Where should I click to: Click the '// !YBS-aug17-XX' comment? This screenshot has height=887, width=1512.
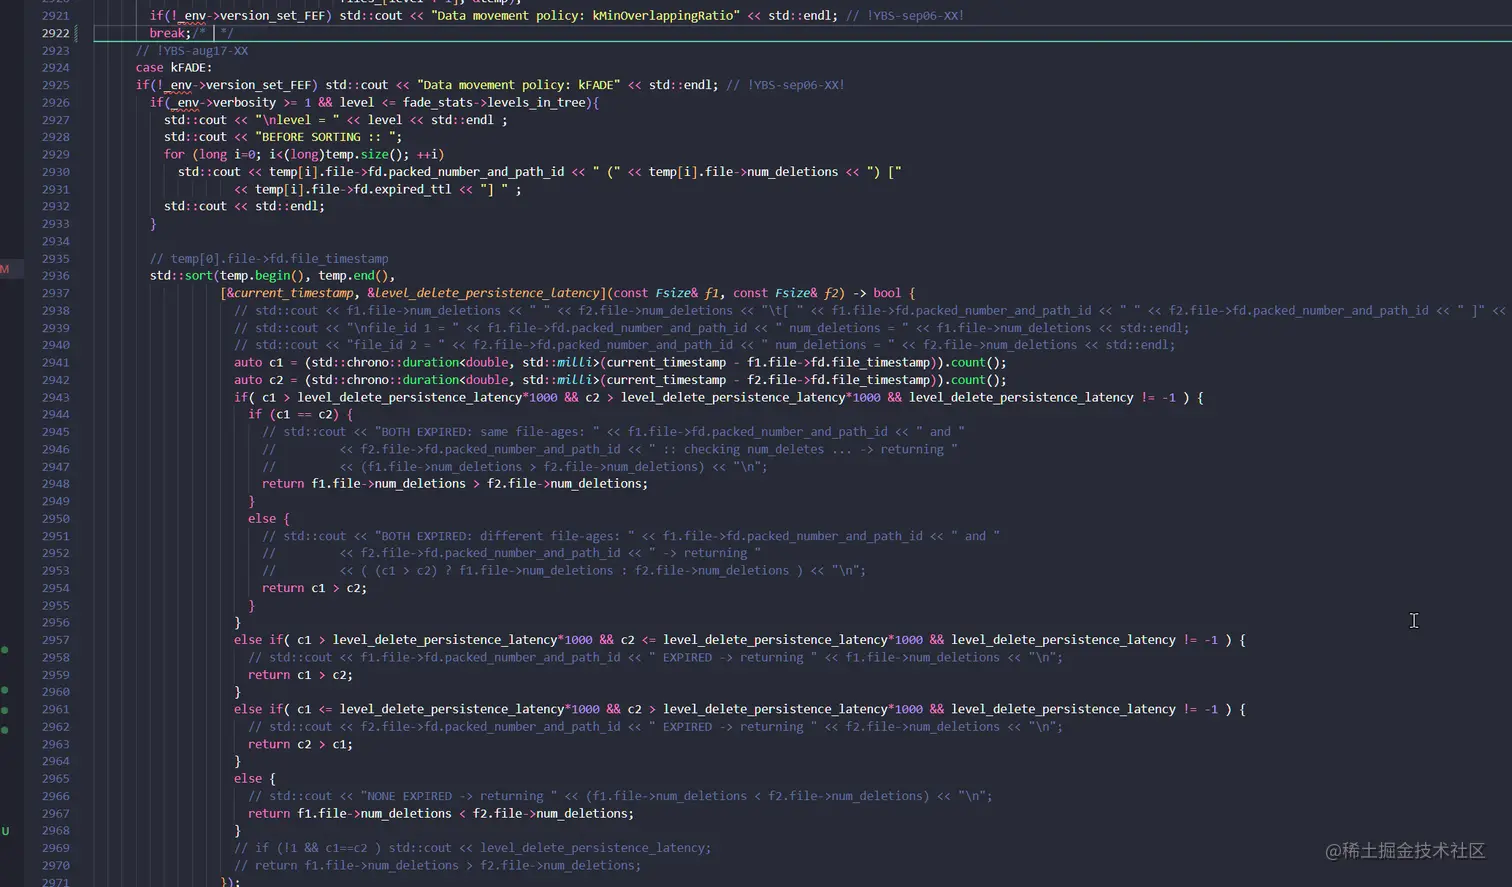192,51
